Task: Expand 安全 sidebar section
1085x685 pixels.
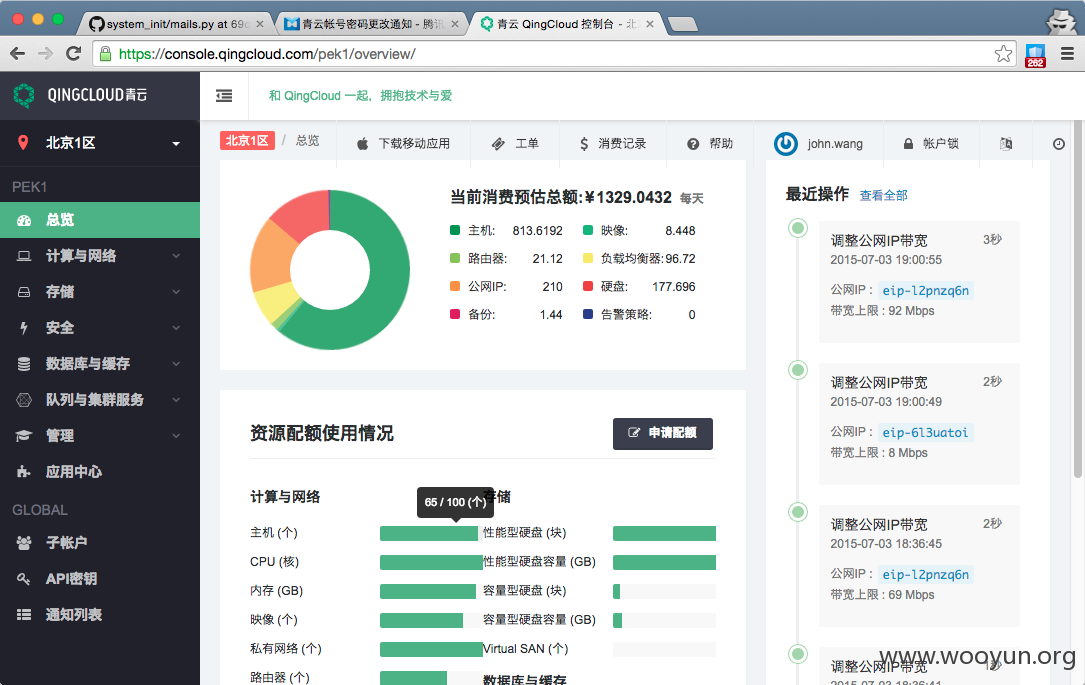Action: point(100,328)
